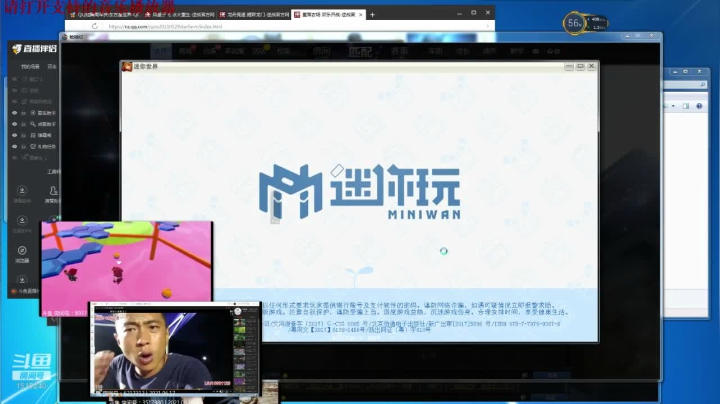The height and width of the screenshot is (404, 720).
Task: Open the 我的场景 tab in 直播伴侣
Action: pyautogui.click(x=30, y=67)
